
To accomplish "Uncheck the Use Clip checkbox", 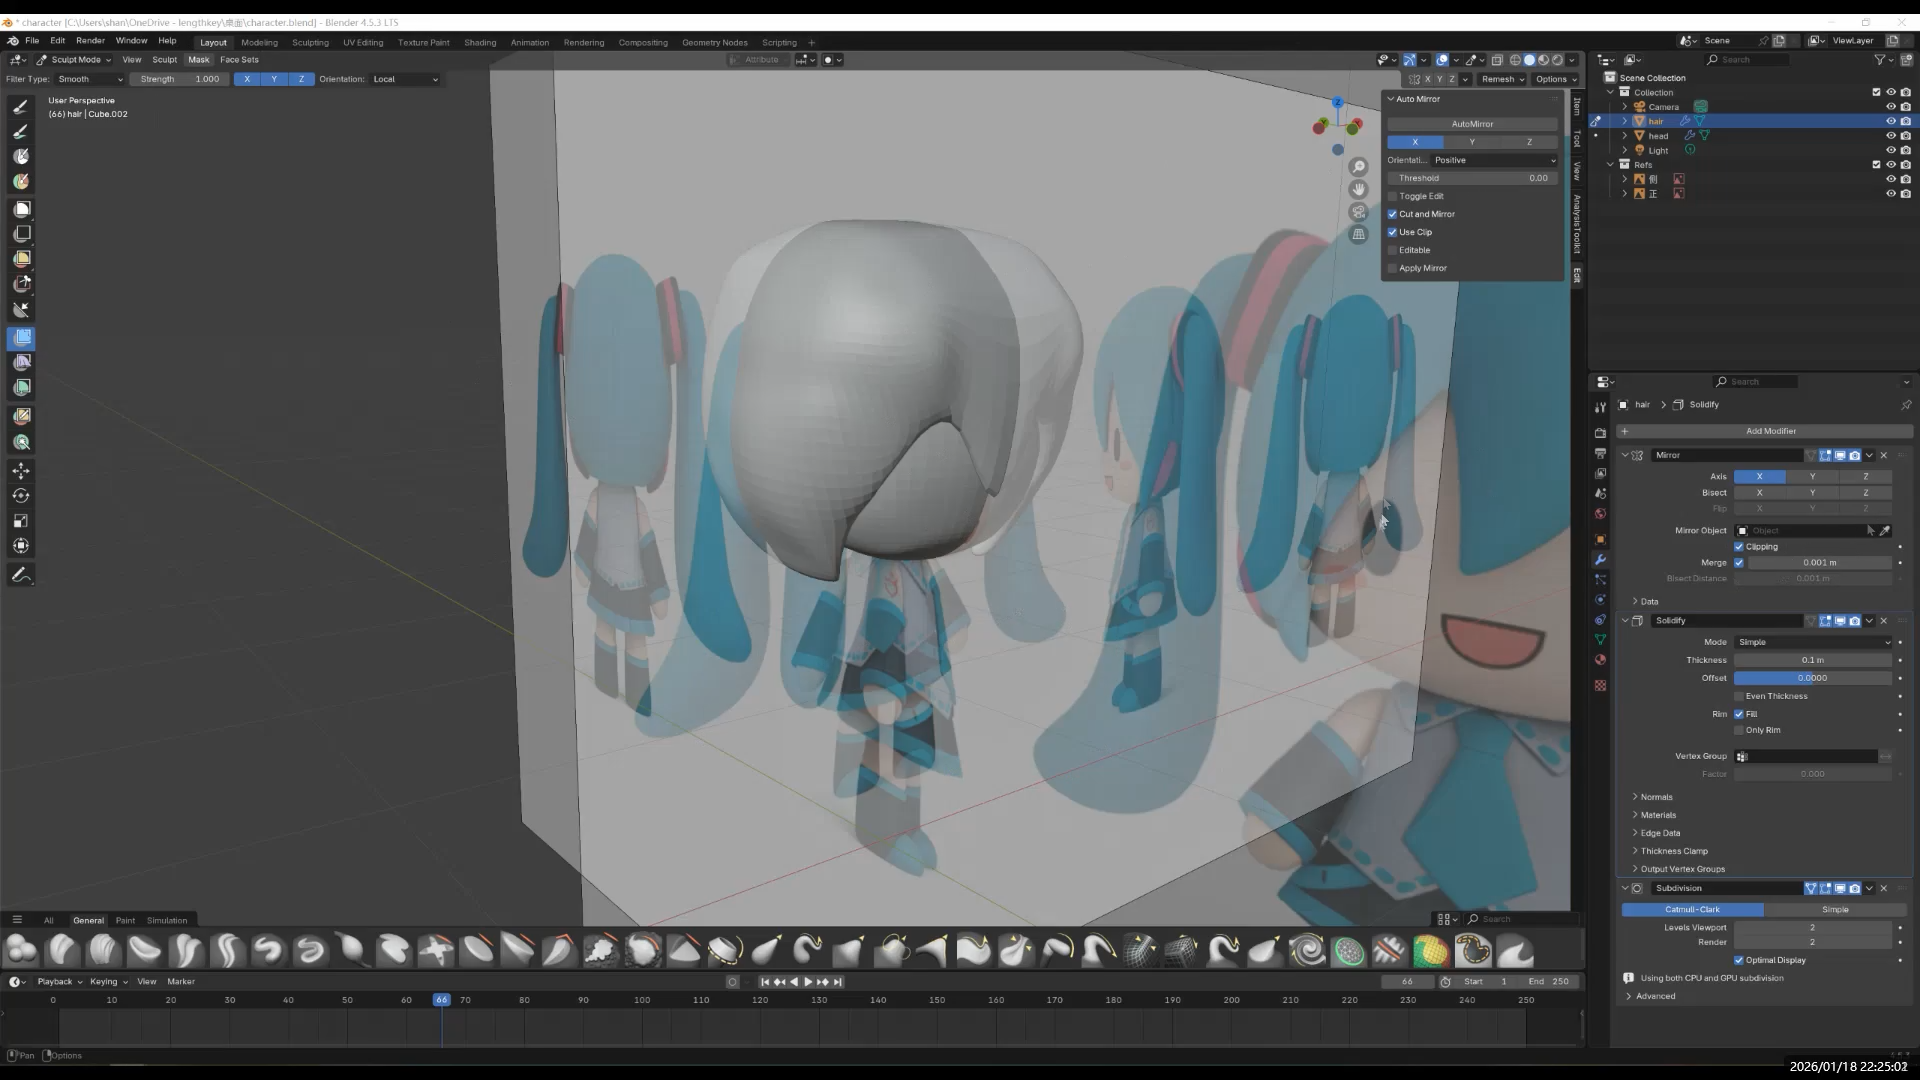I will [x=1392, y=232].
